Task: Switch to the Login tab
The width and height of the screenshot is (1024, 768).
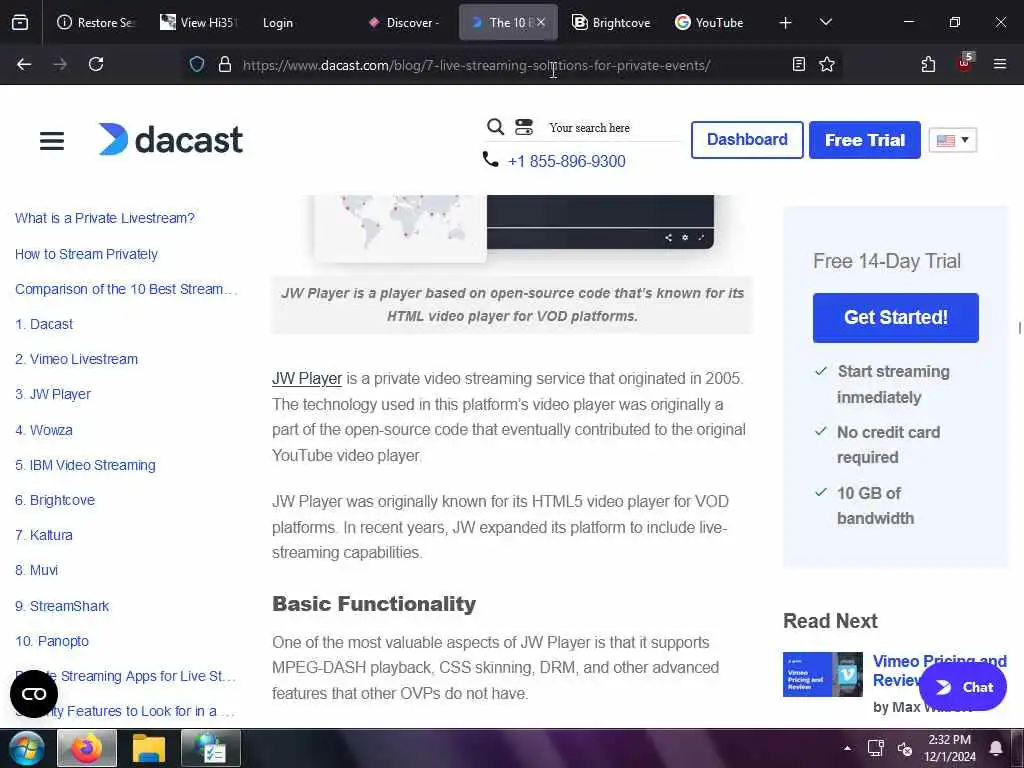Action: 278,23
